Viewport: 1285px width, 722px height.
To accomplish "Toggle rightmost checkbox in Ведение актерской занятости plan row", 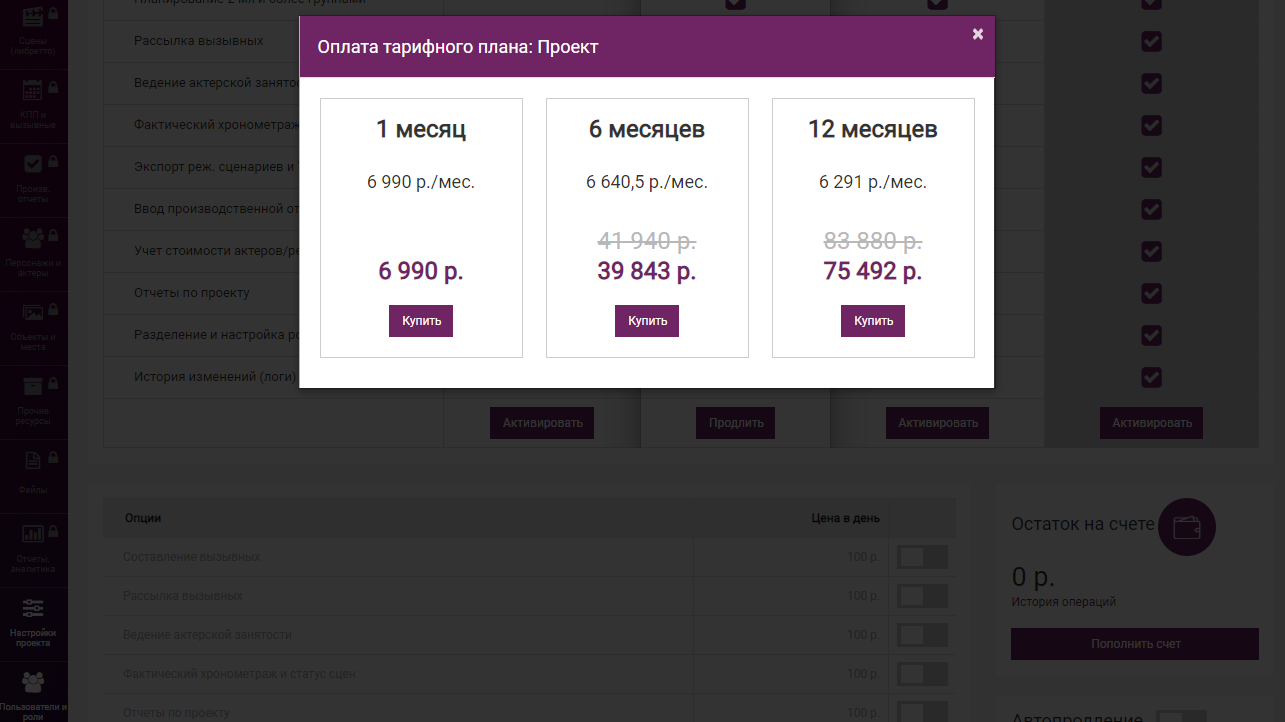I will [1151, 83].
